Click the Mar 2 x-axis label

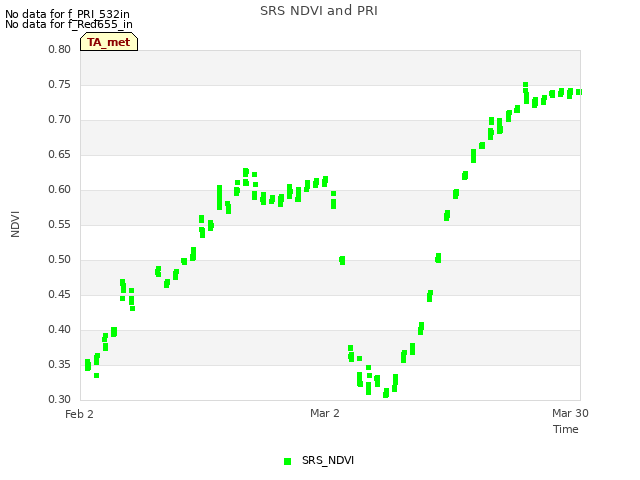point(325,413)
